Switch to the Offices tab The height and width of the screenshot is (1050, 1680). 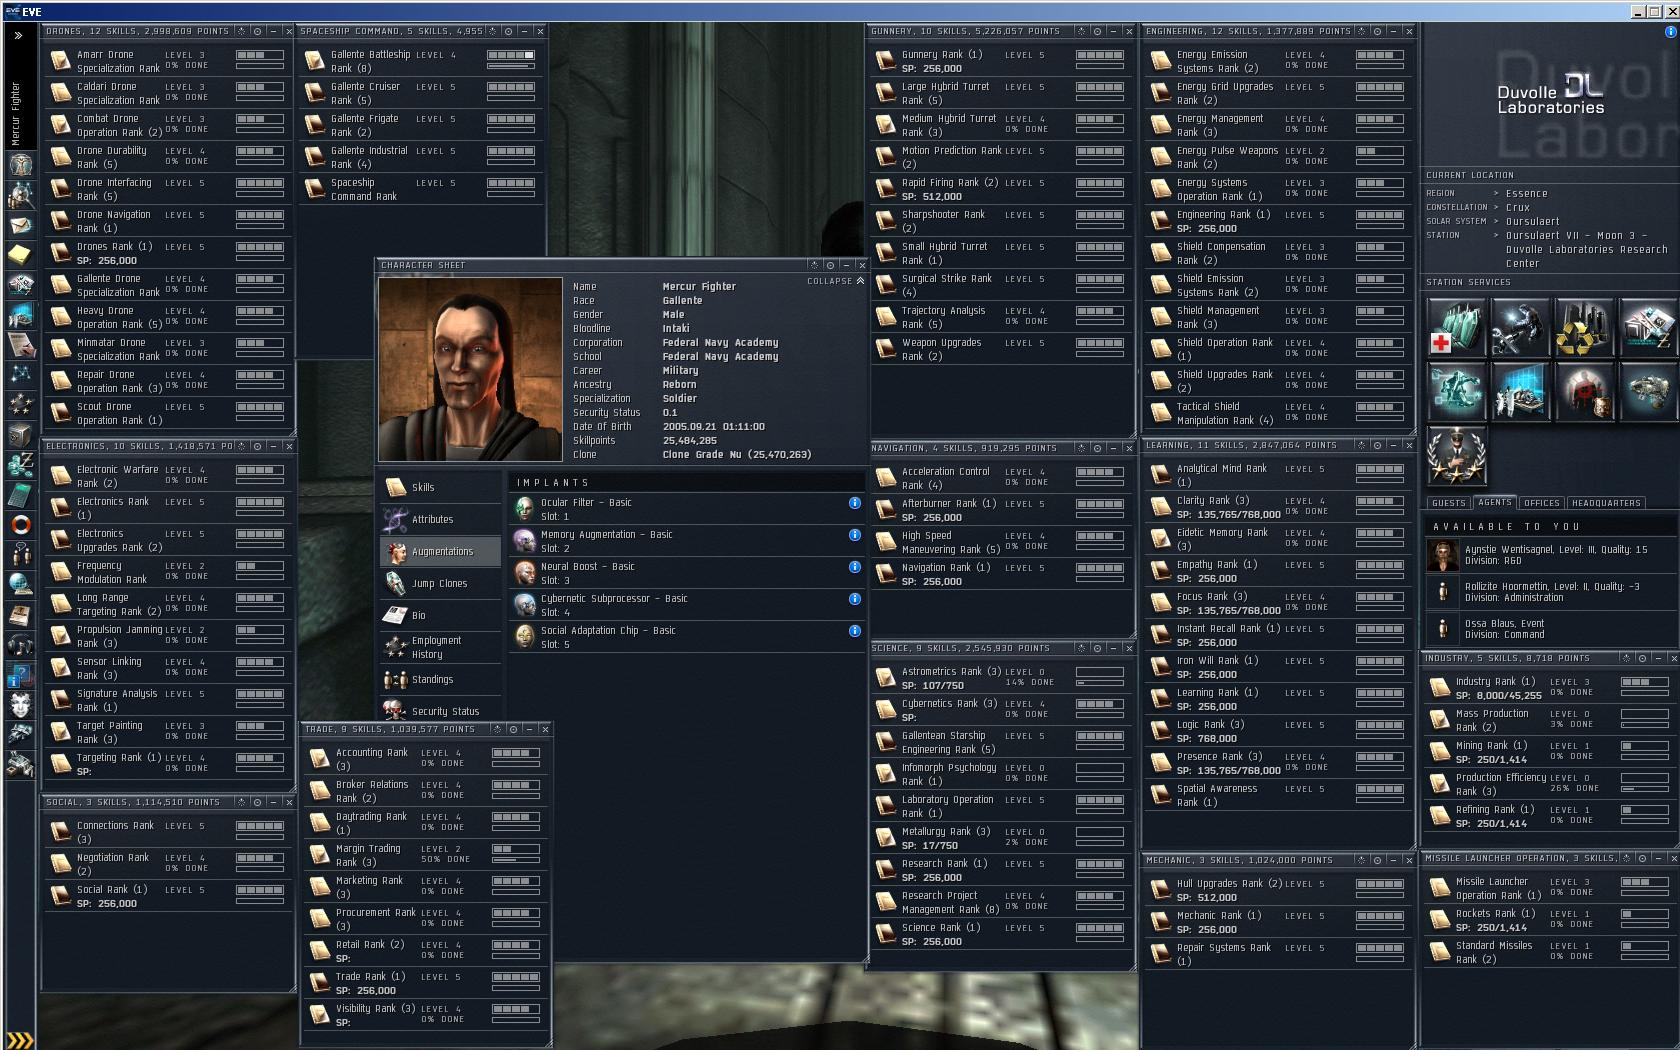point(1542,503)
